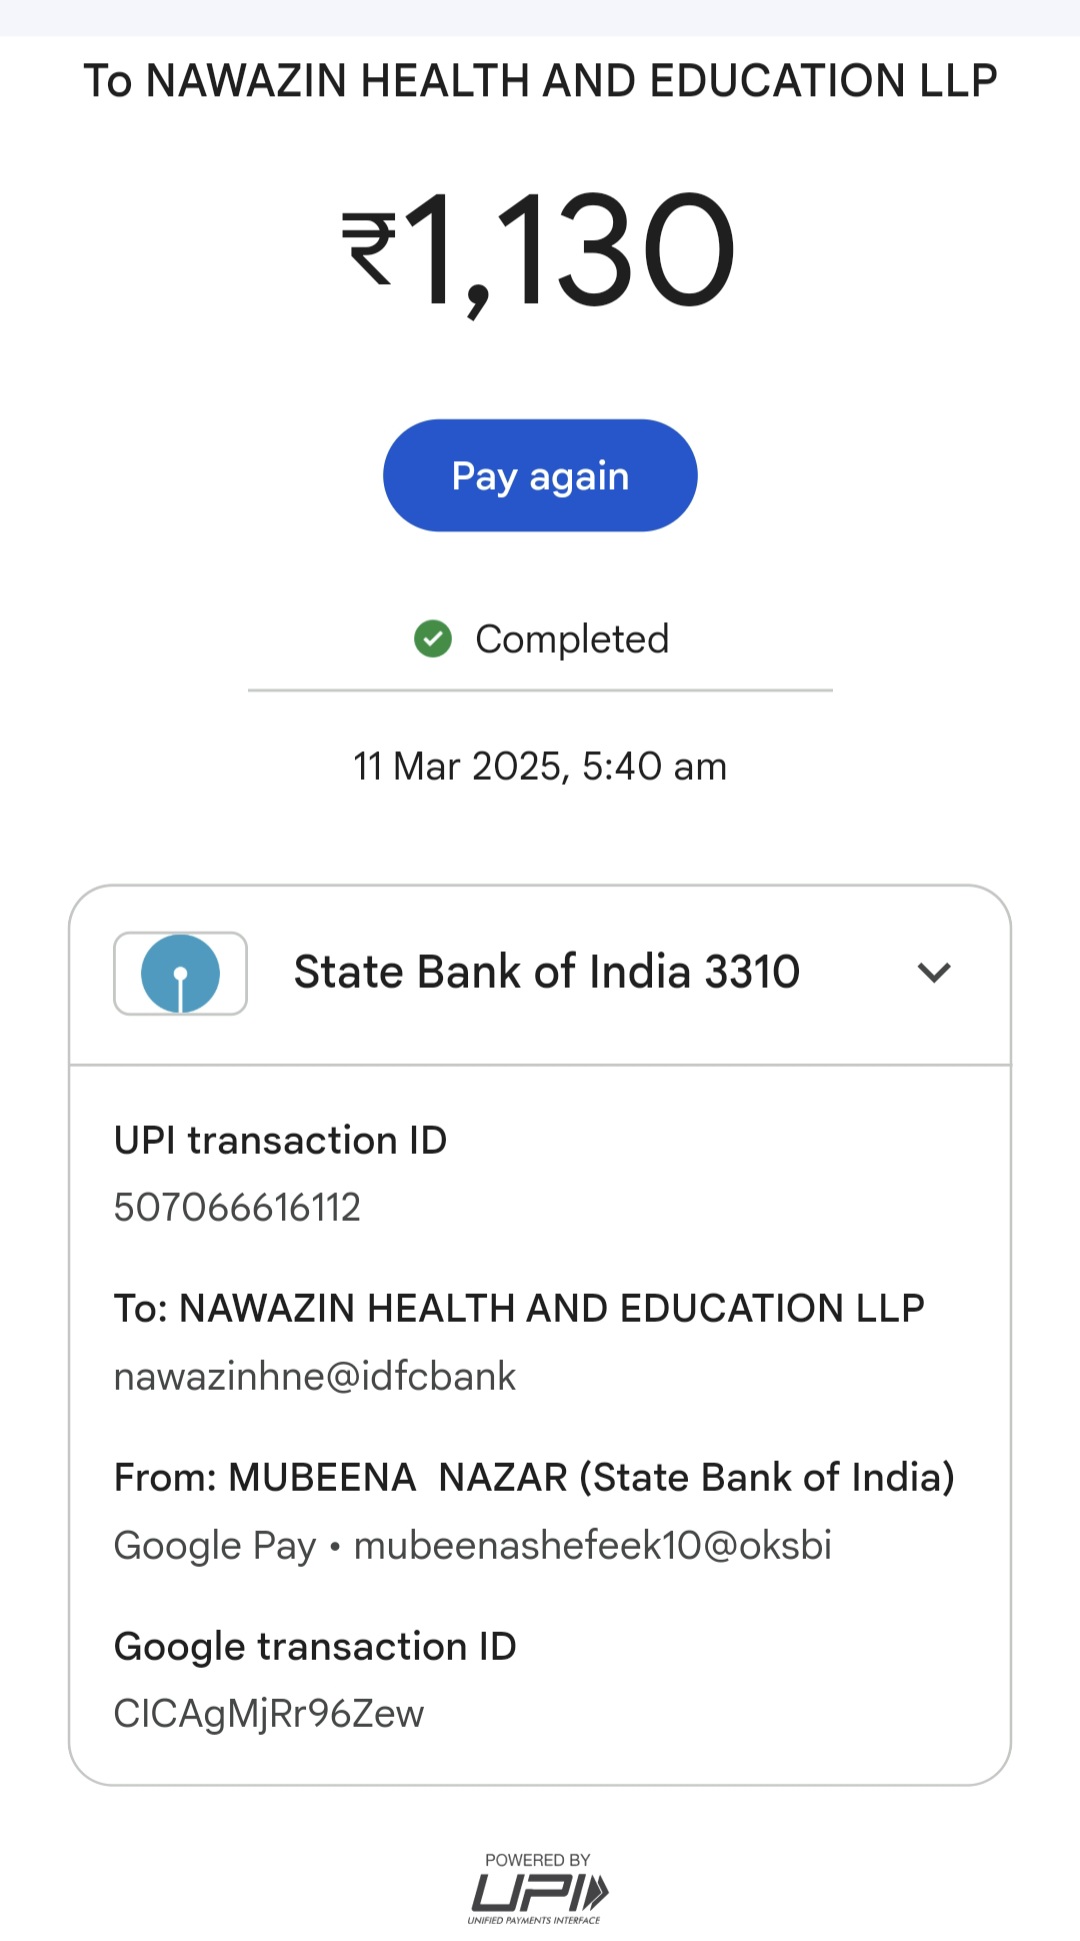Tap the State Bank of India 3310 label

tap(546, 972)
